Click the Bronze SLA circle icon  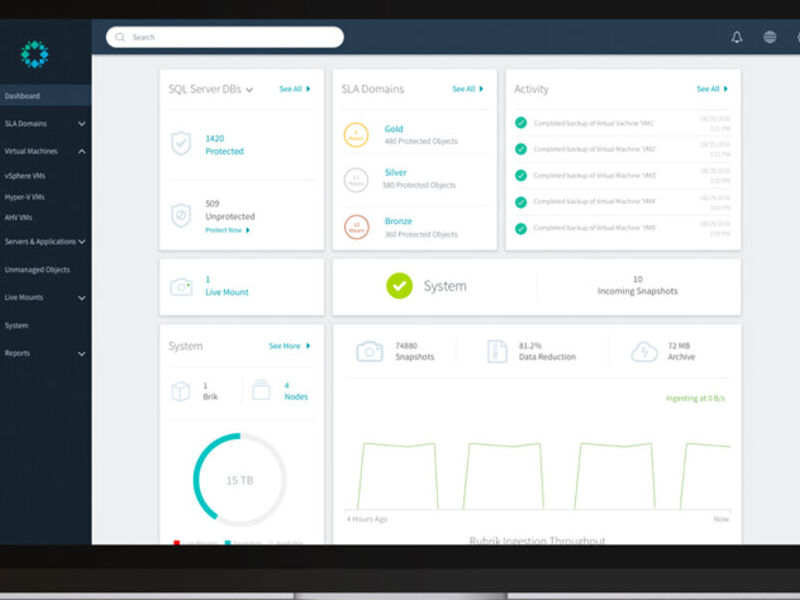[x=356, y=227]
